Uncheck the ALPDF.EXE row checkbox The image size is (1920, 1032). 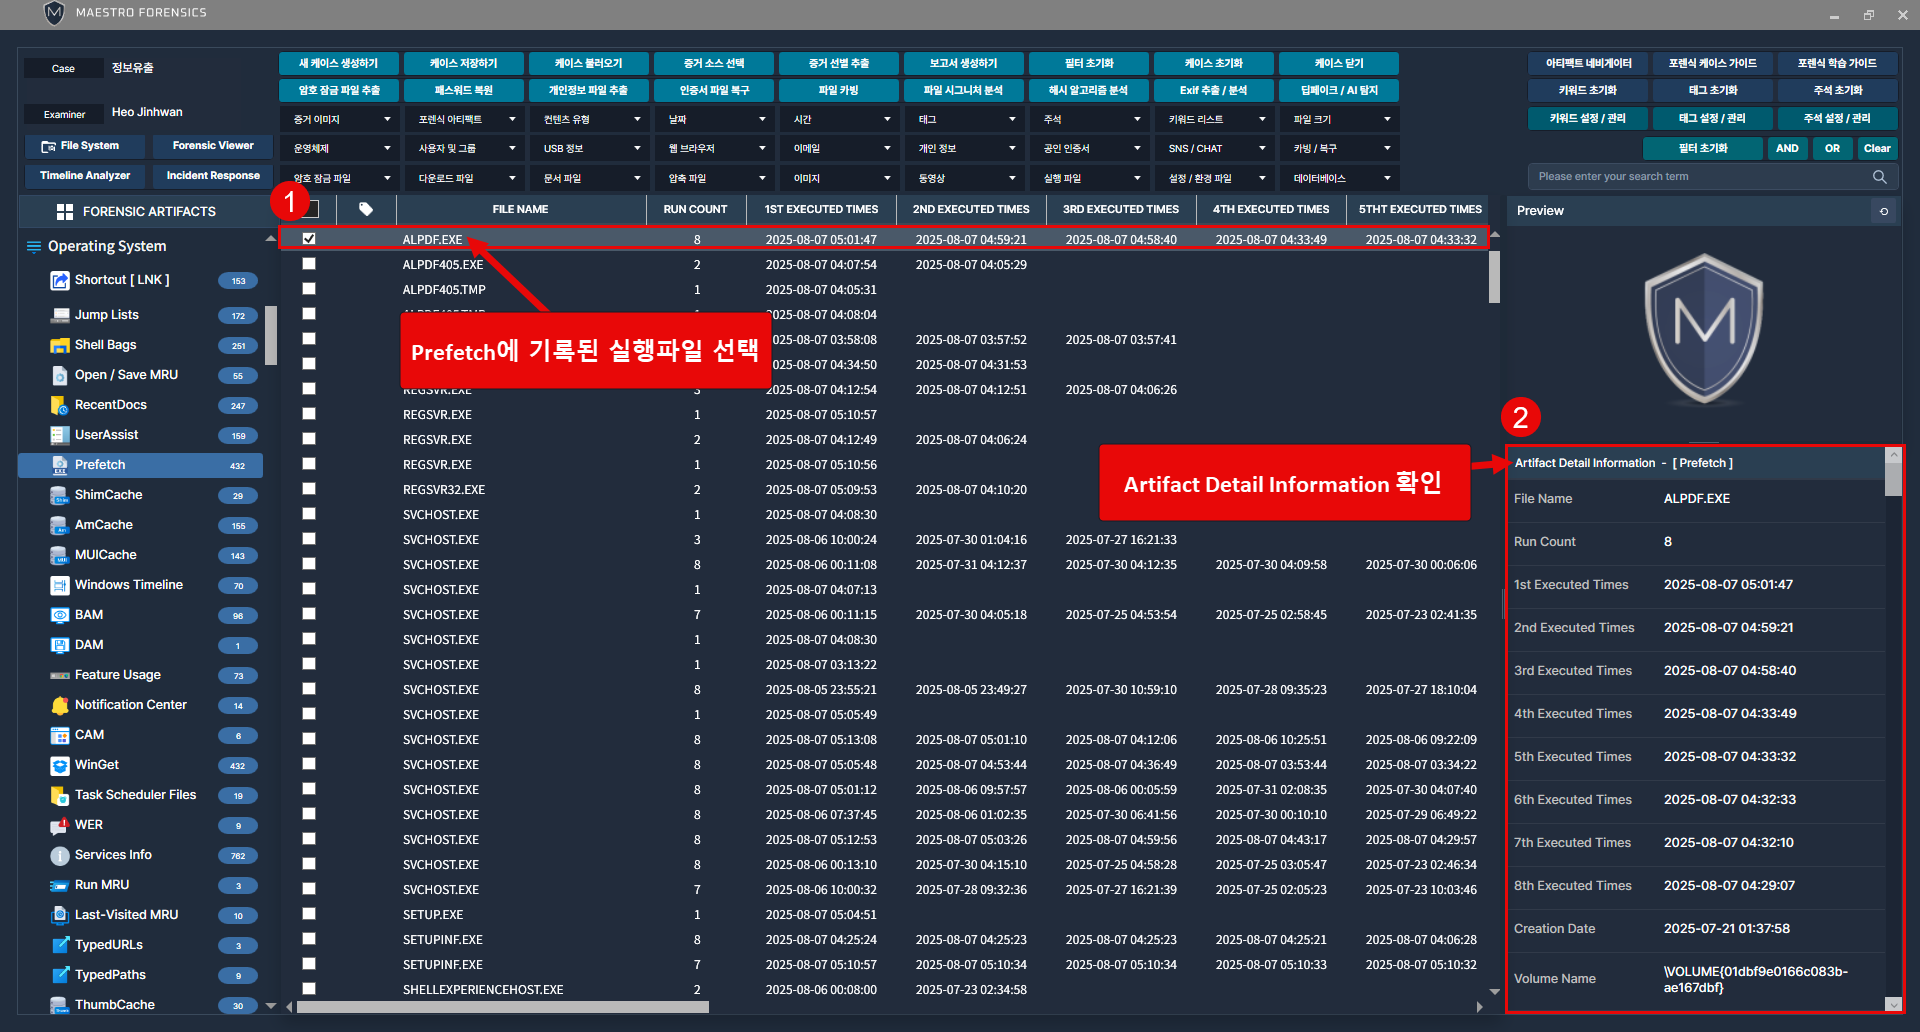309,239
